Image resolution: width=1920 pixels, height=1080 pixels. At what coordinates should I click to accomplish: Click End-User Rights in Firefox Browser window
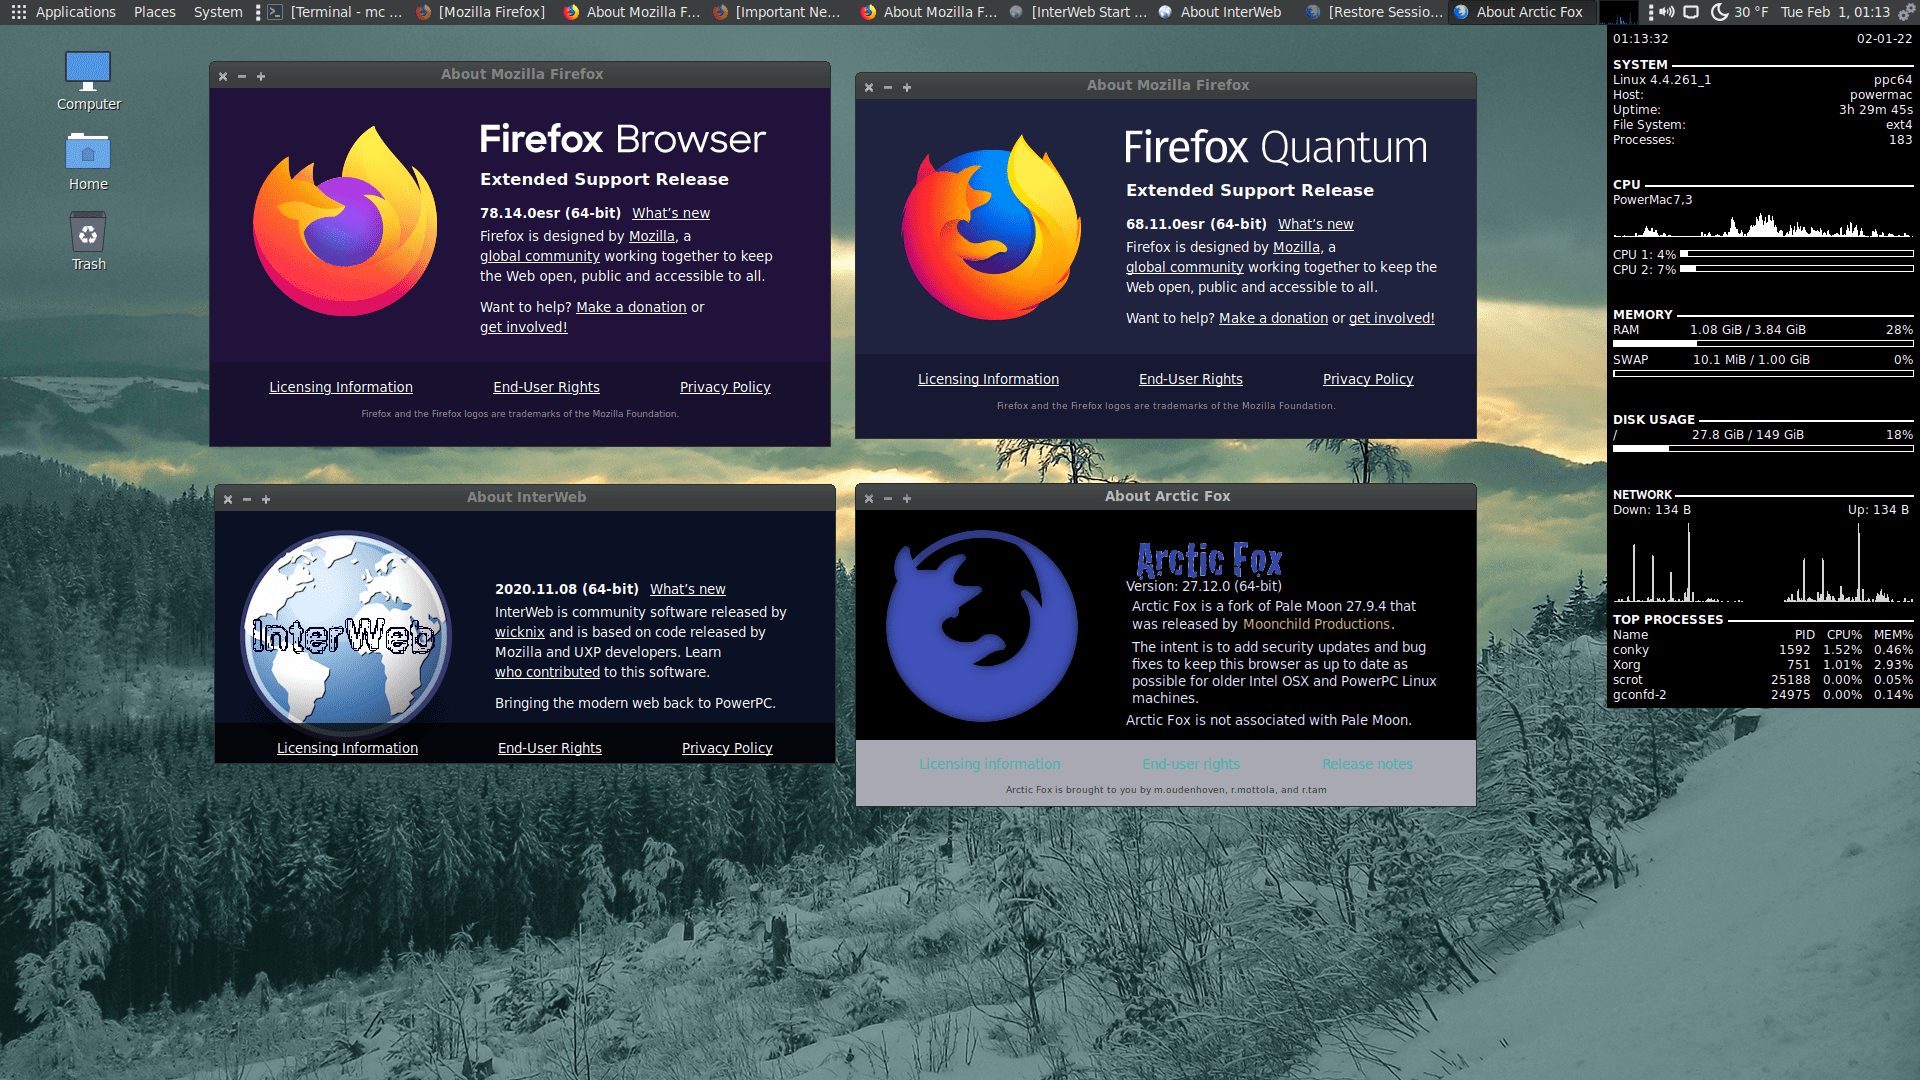tap(546, 387)
